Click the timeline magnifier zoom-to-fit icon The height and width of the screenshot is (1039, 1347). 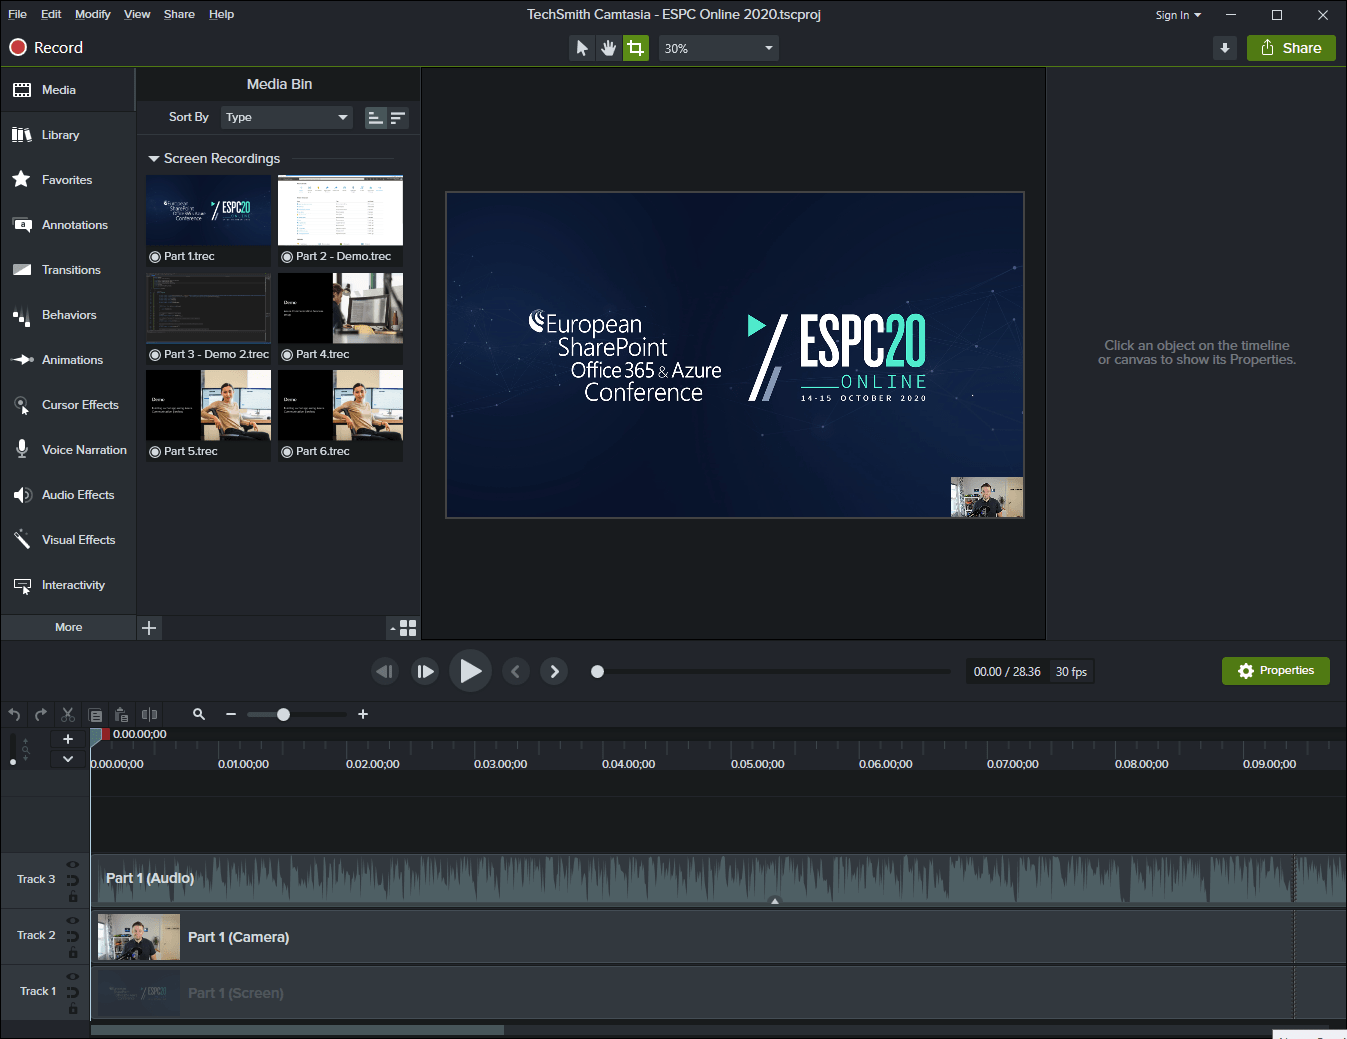pyautogui.click(x=199, y=714)
